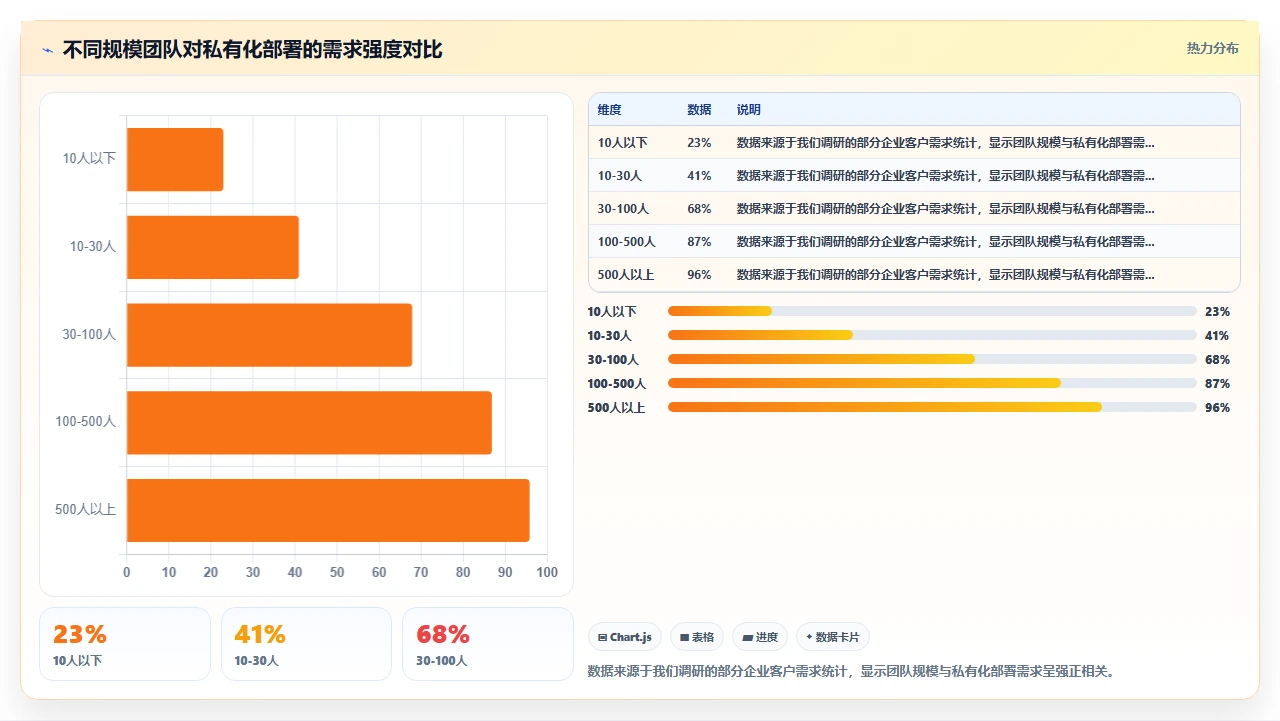Click the 500人以上 y-axis label on the chart

86,510
